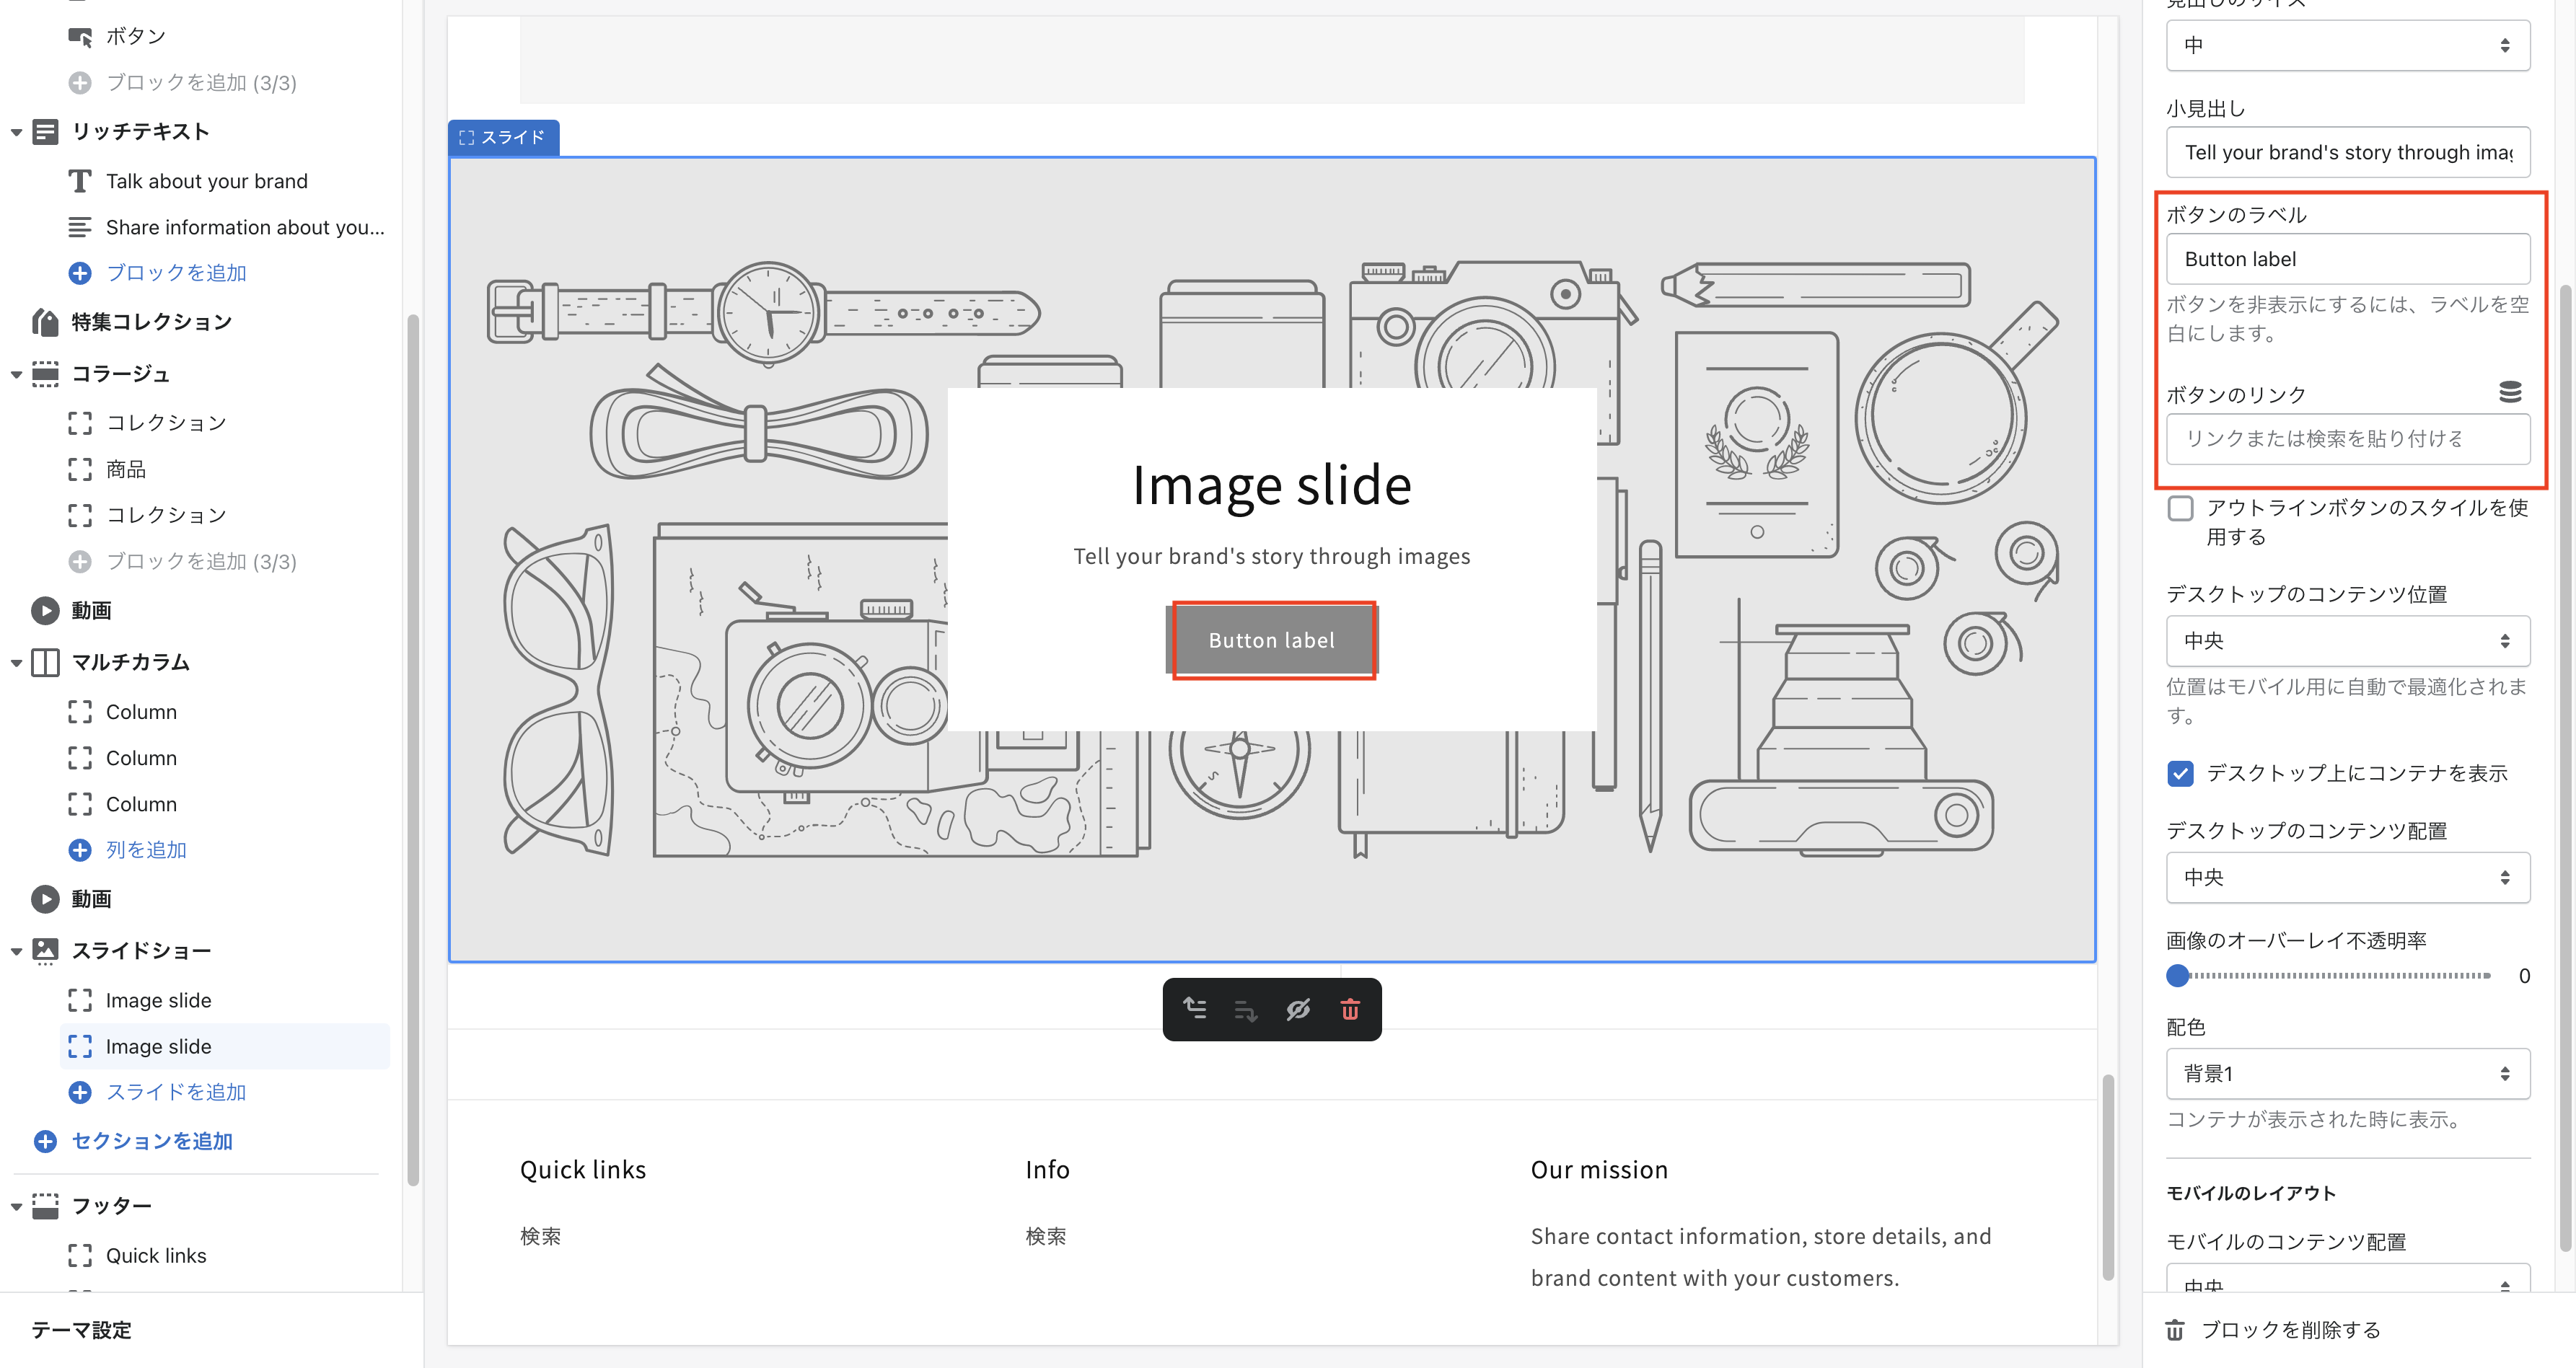The image size is (2576, 1368).
Task: Select the first Image slide block
Action: tap(158, 1000)
